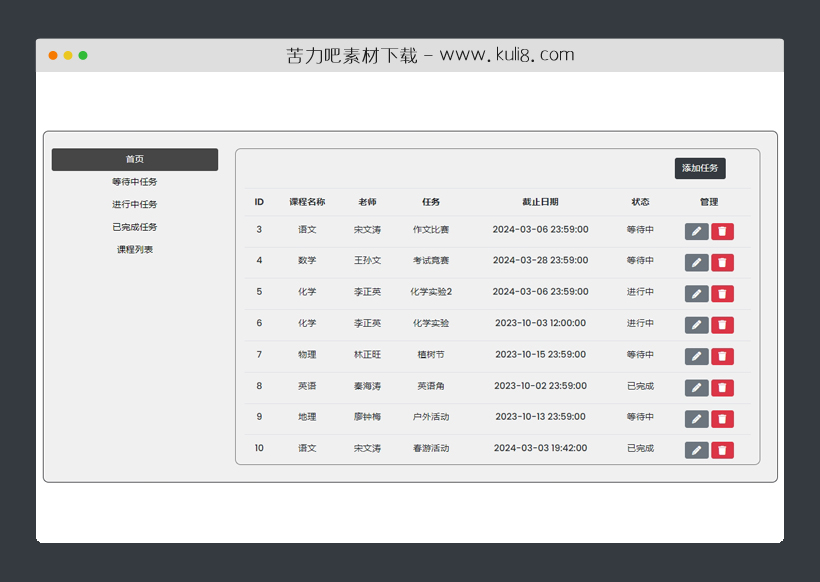The image size is (820, 582).
Task: Click the green traffic light dot
Action: [81, 57]
